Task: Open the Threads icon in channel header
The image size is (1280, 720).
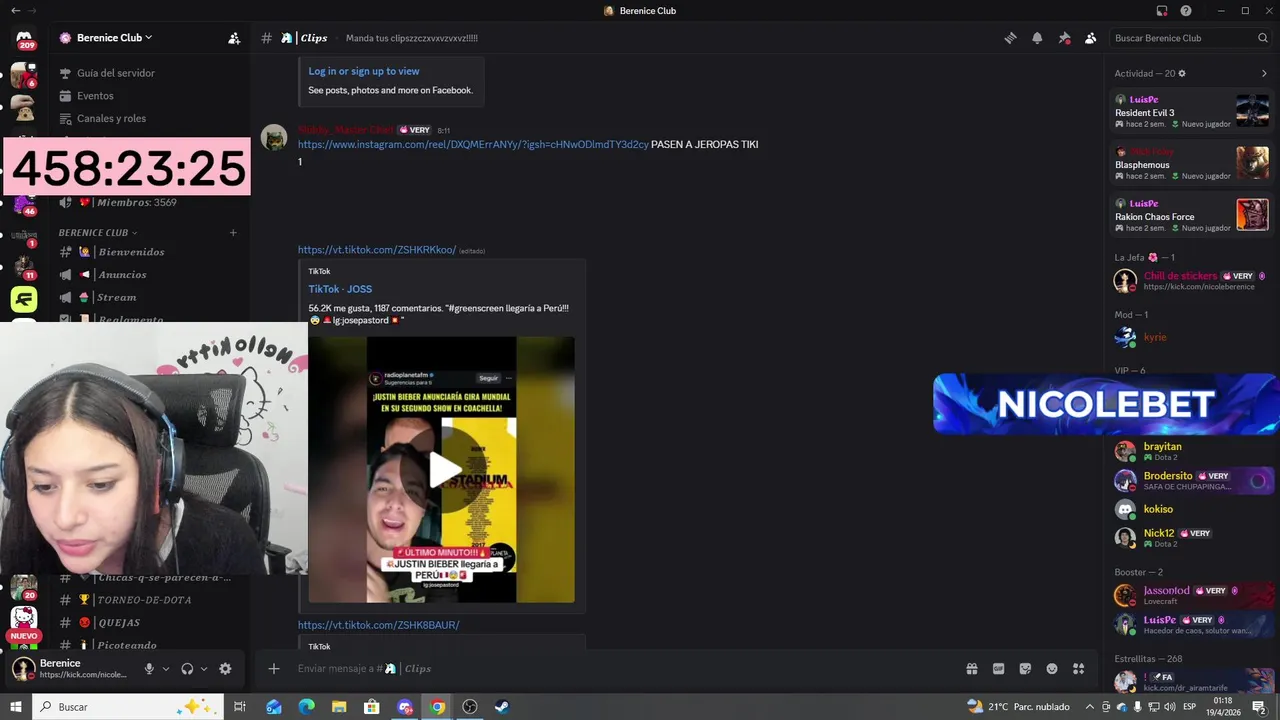Action: click(1010, 38)
